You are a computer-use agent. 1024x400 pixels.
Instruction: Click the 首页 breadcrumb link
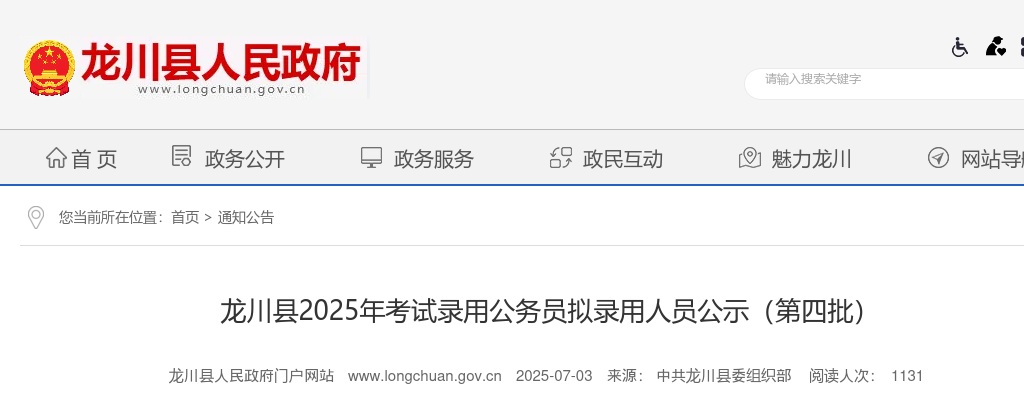click(x=185, y=218)
